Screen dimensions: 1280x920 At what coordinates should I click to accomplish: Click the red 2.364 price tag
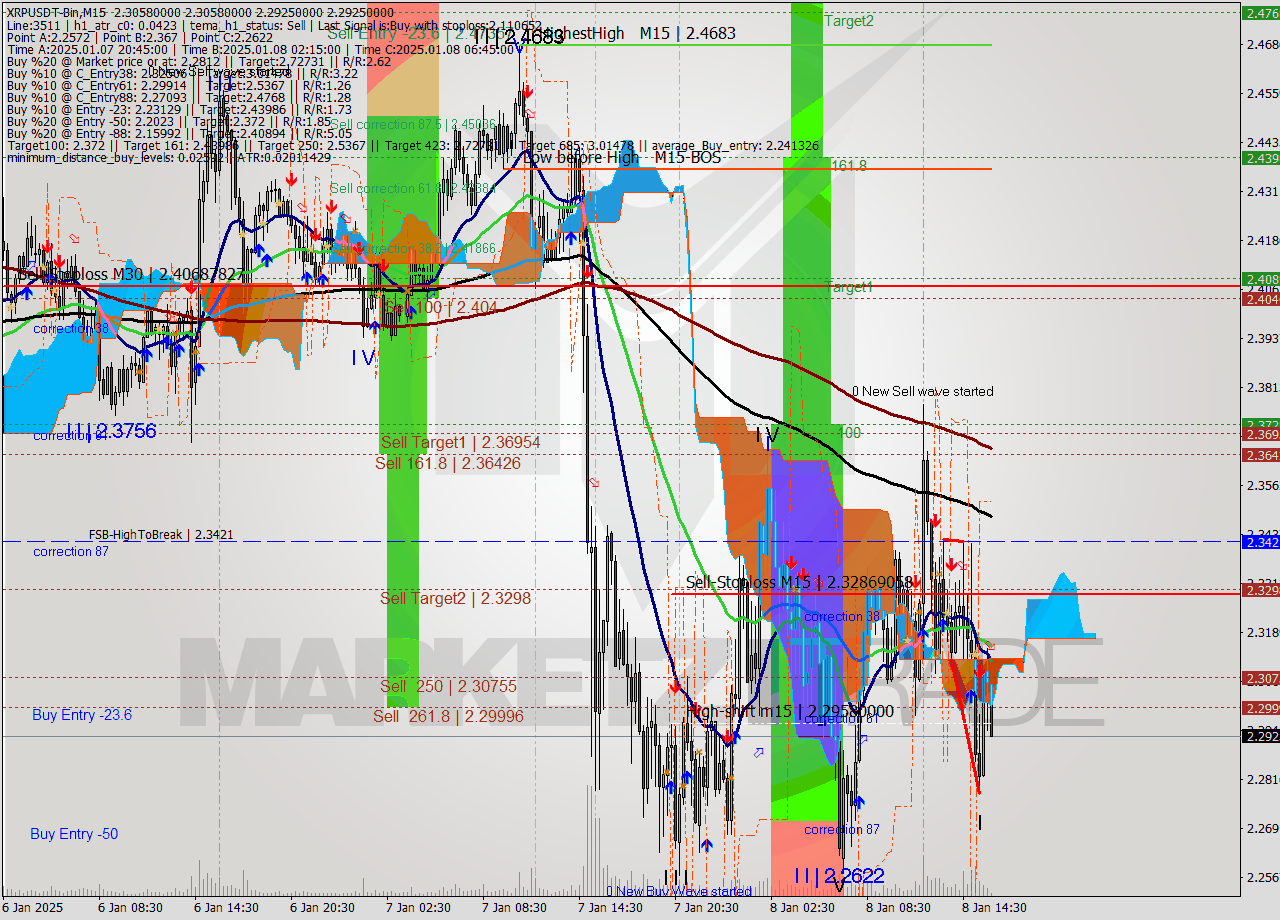click(x=1260, y=455)
